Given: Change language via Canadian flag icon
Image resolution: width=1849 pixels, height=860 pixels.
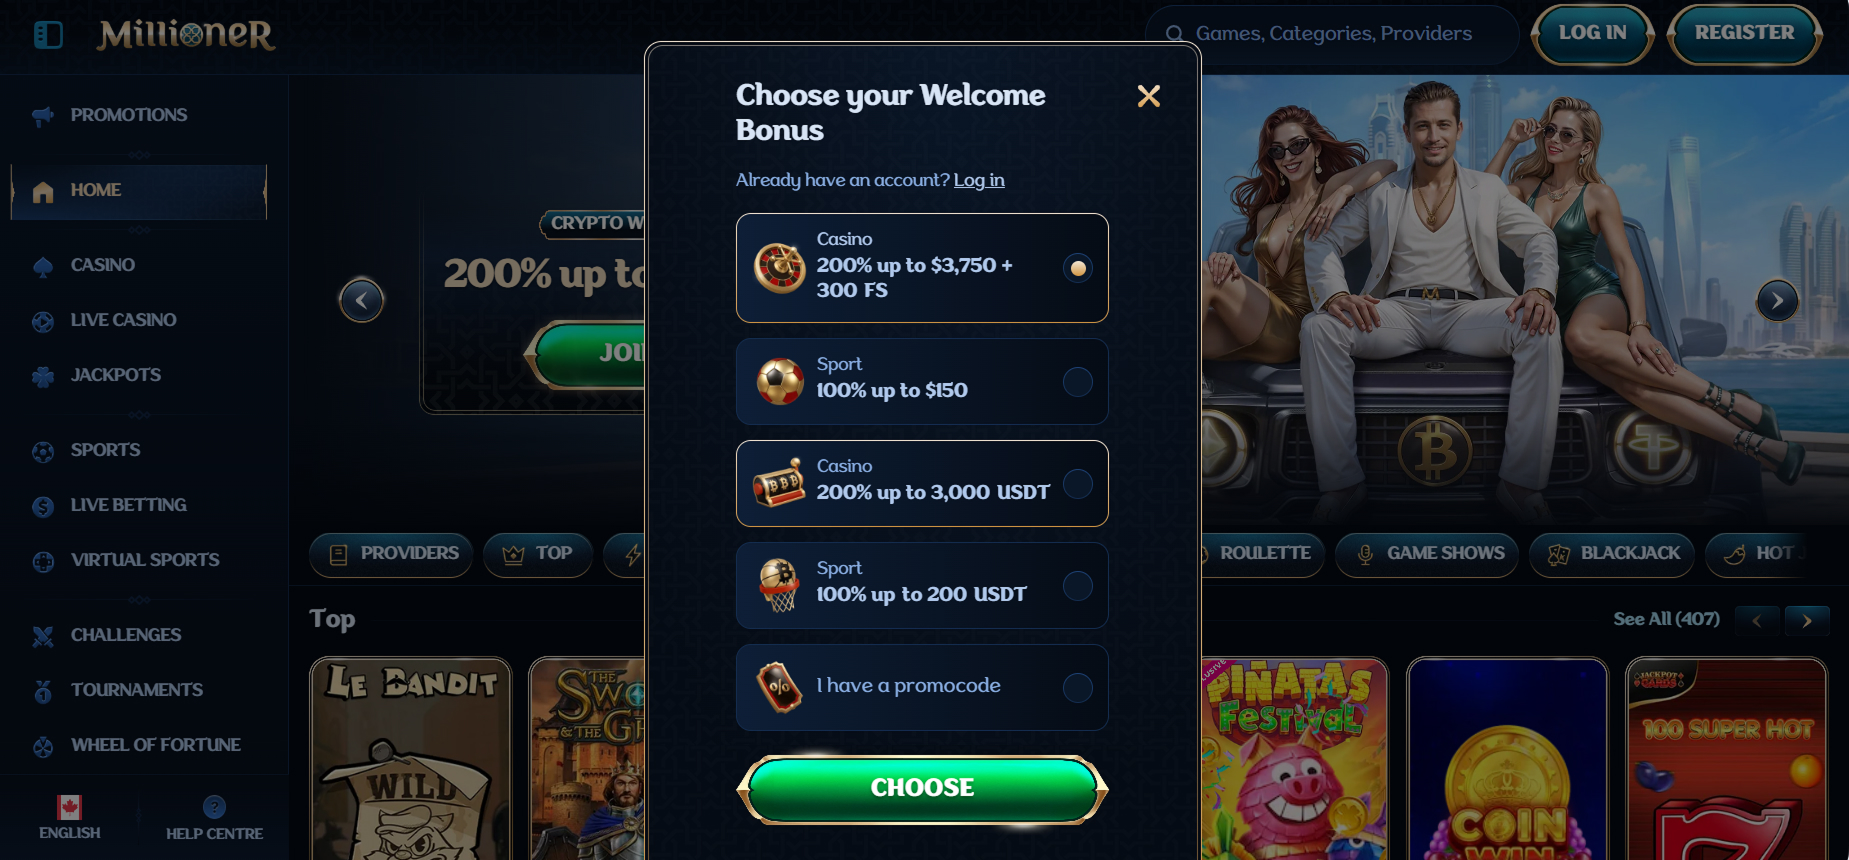Looking at the screenshot, I should (x=69, y=806).
